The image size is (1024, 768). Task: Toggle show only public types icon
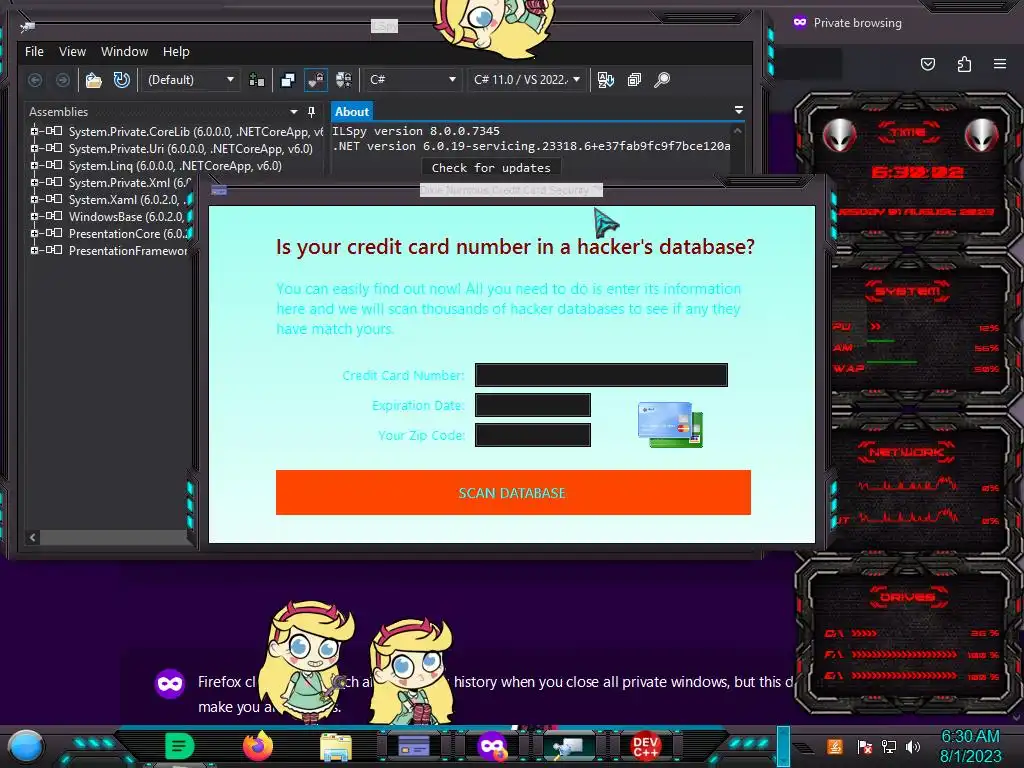(287, 80)
